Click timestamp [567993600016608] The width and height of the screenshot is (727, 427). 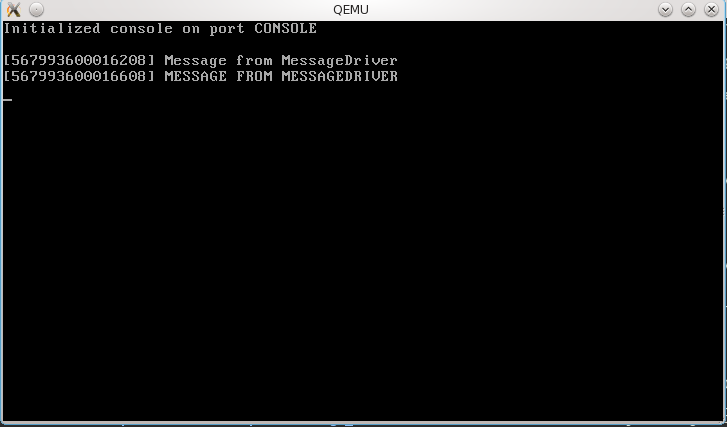pos(79,76)
